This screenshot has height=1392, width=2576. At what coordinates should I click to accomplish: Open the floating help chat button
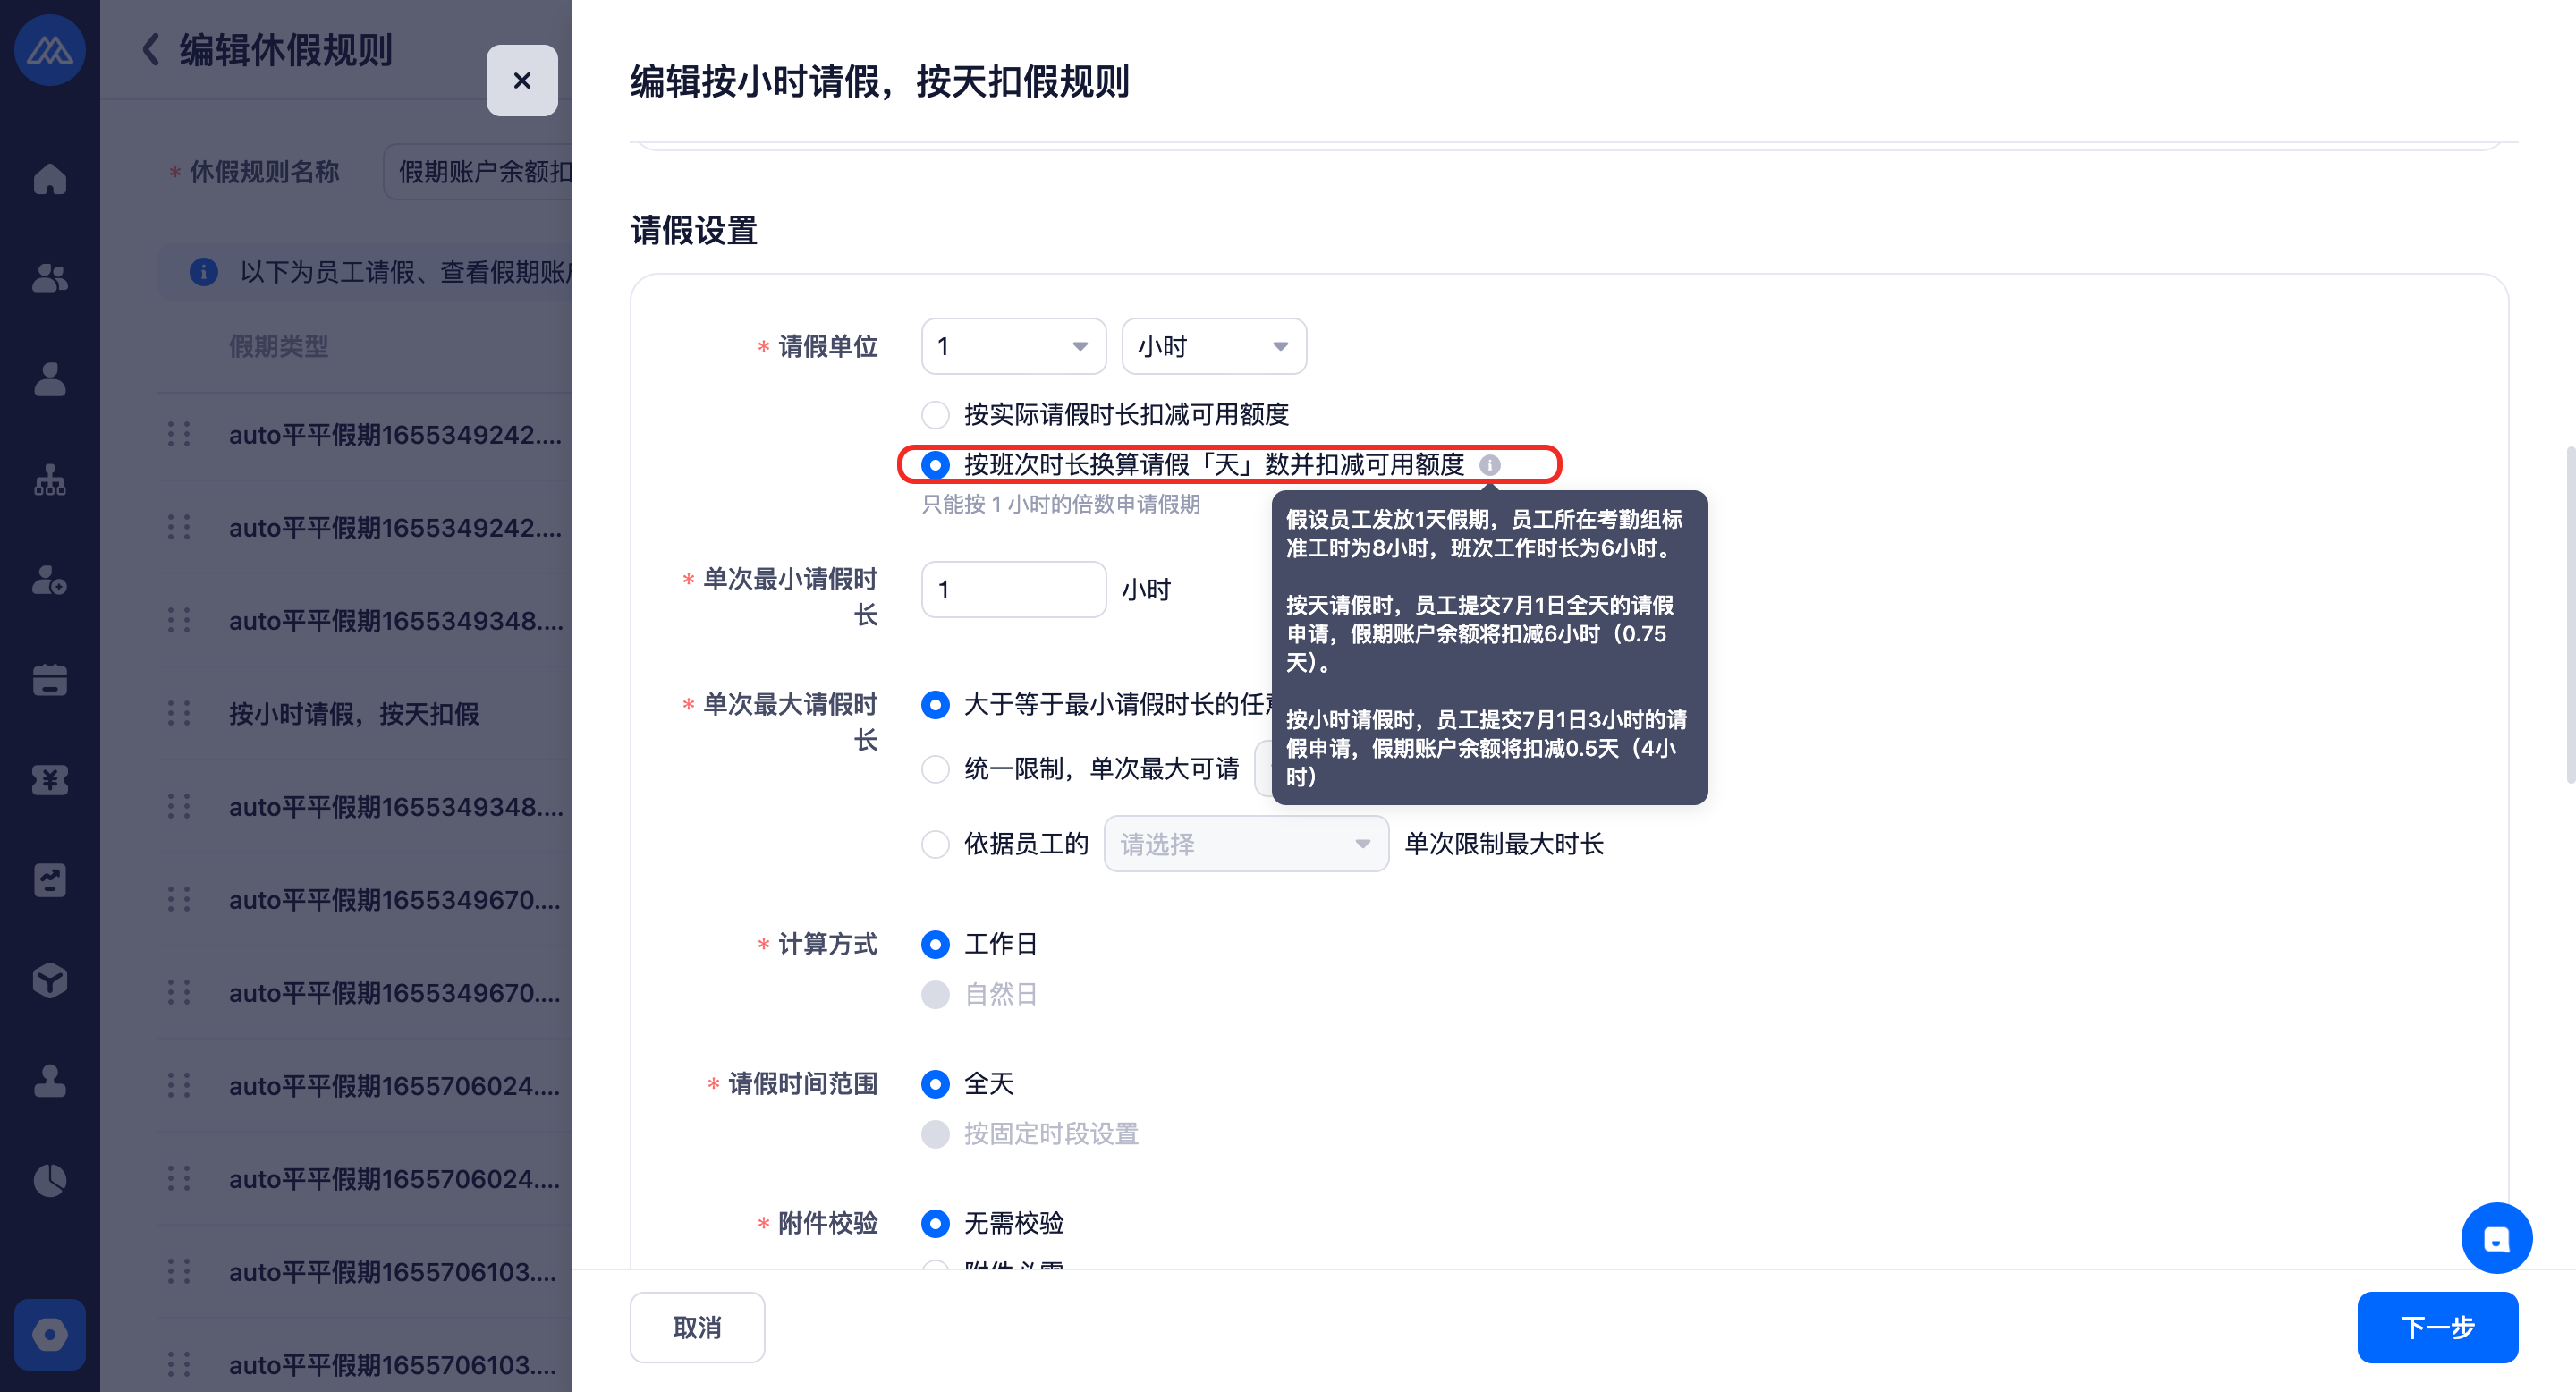2496,1238
